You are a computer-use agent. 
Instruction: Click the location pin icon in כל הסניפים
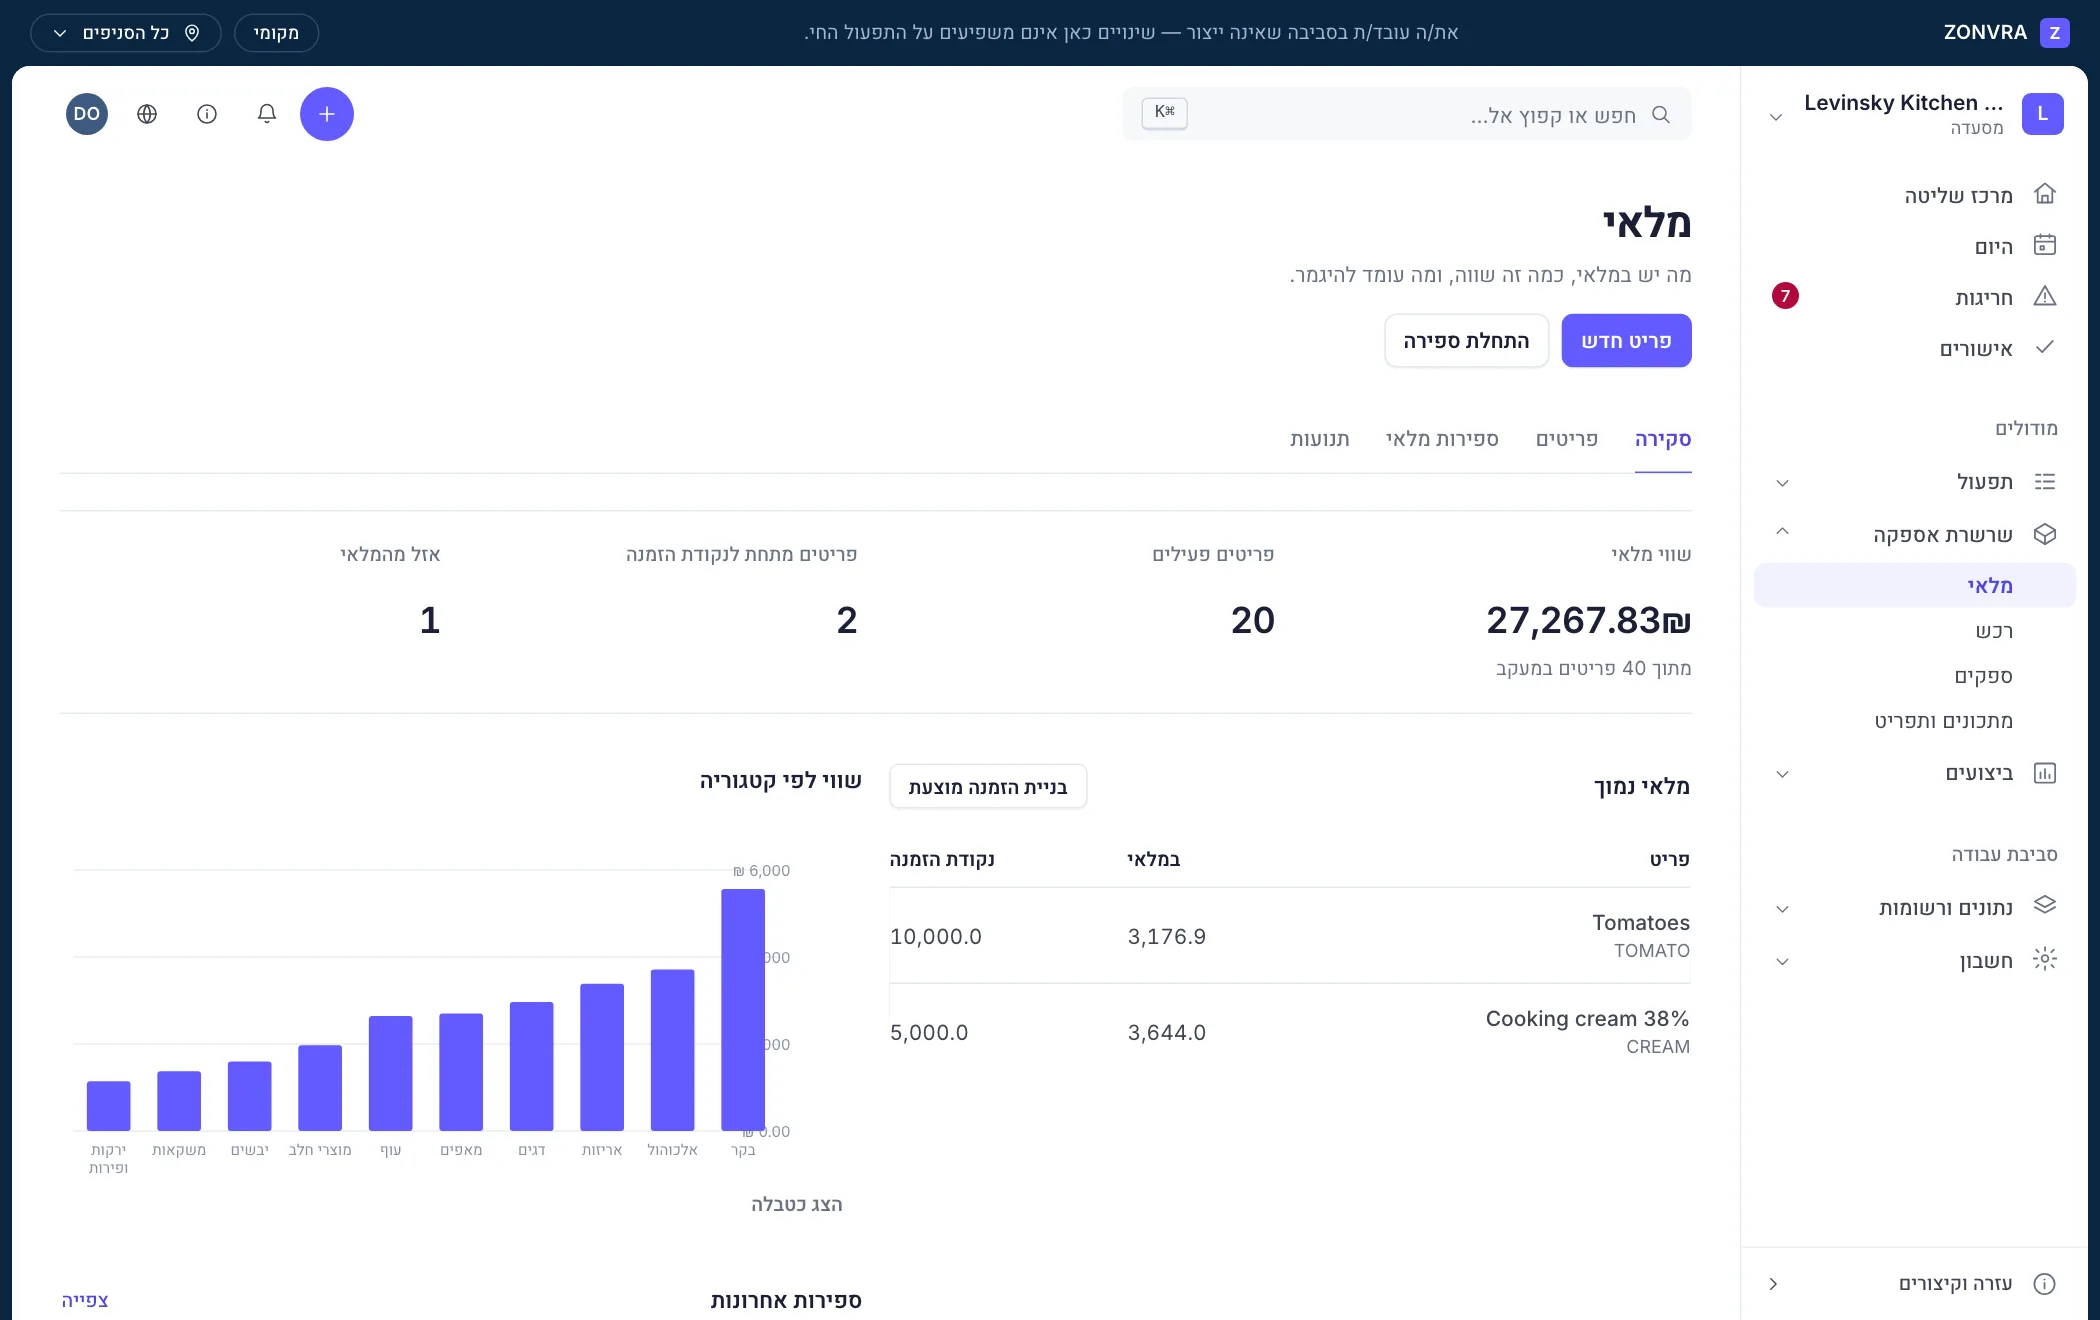pos(192,33)
